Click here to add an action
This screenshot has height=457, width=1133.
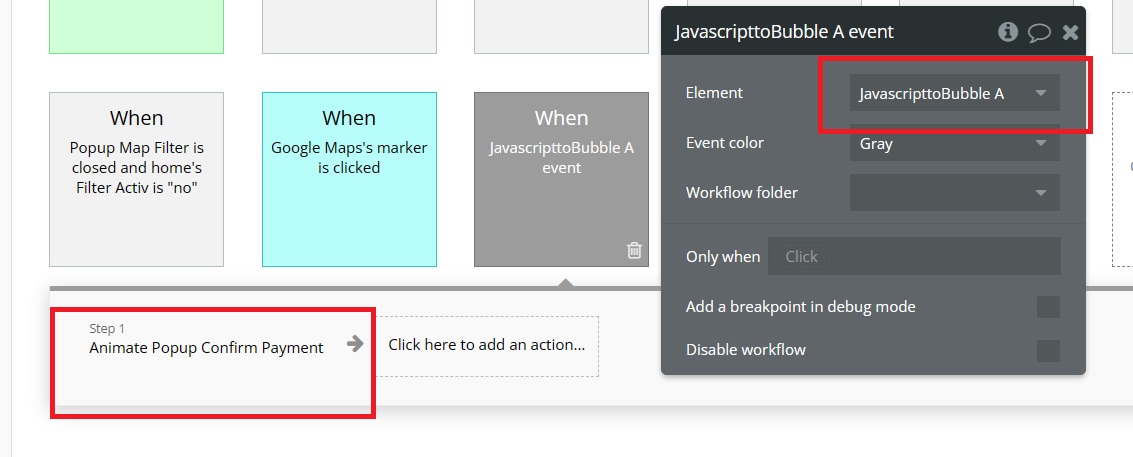[x=487, y=346]
